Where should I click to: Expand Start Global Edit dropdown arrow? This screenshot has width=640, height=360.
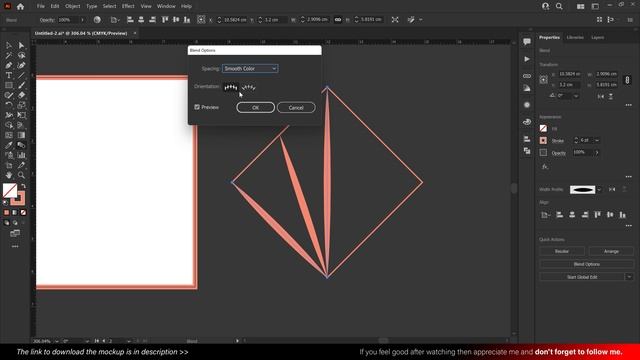629,277
